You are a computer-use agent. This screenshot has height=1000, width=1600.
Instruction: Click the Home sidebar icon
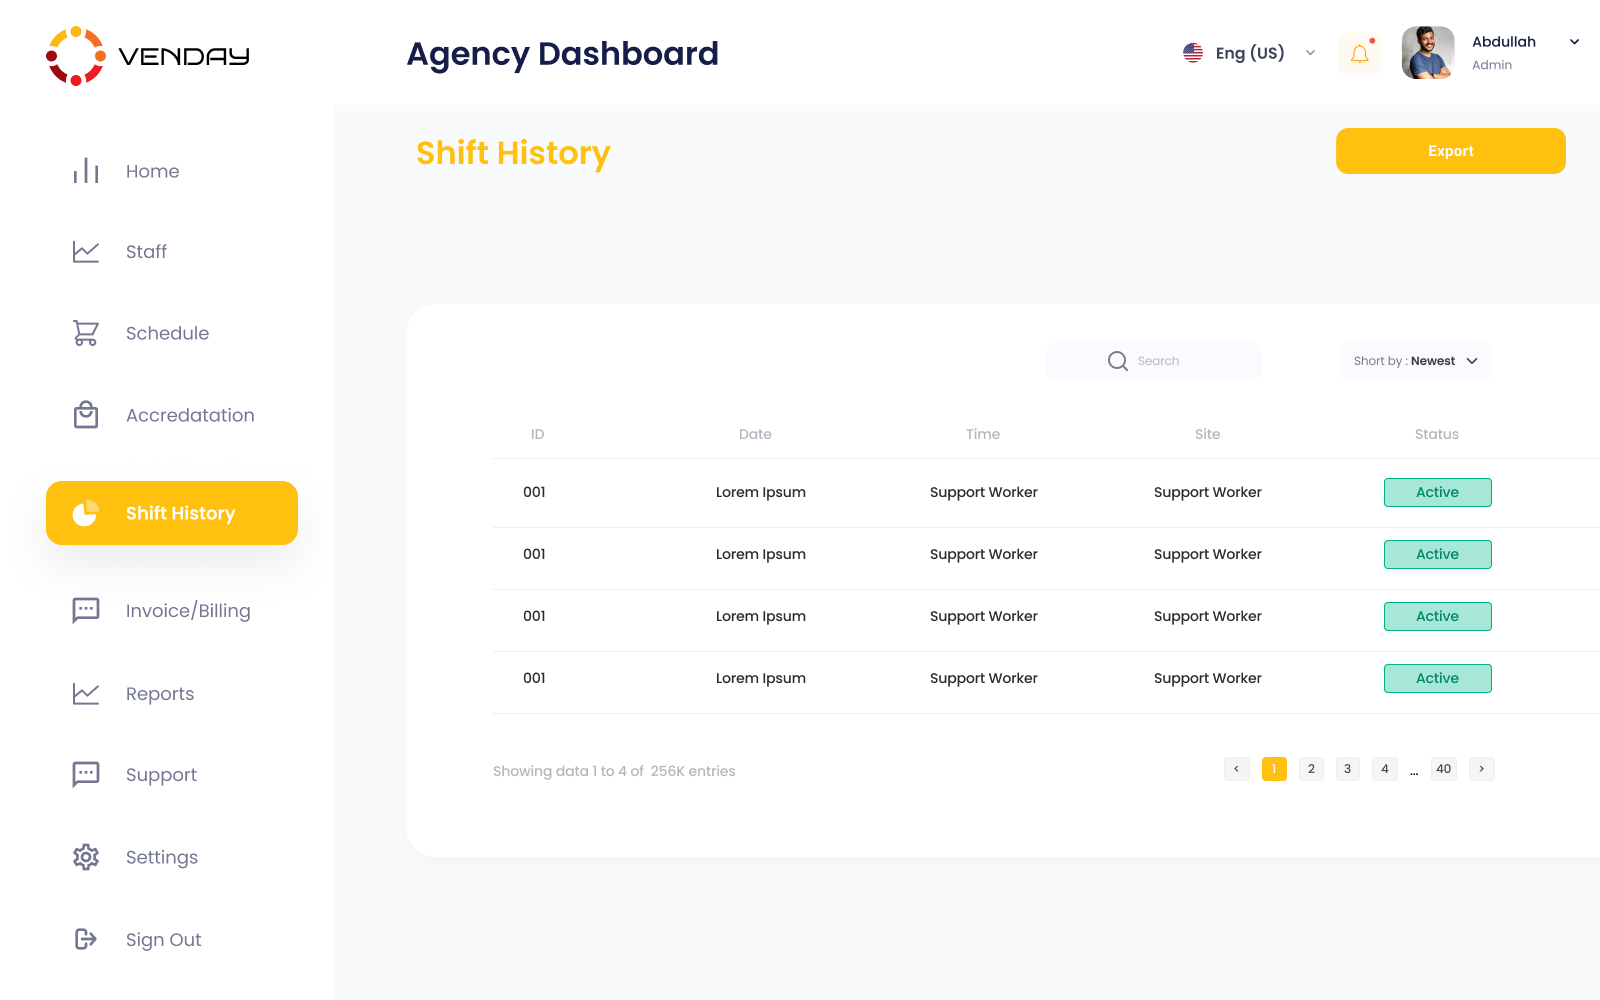click(86, 171)
